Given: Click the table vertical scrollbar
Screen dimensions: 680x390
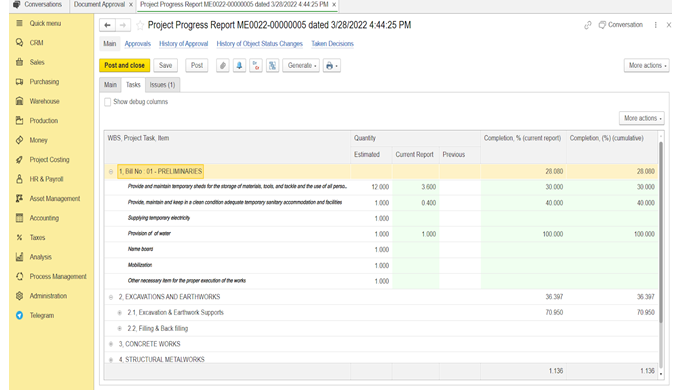Looking at the screenshot, I should (x=661, y=232).
